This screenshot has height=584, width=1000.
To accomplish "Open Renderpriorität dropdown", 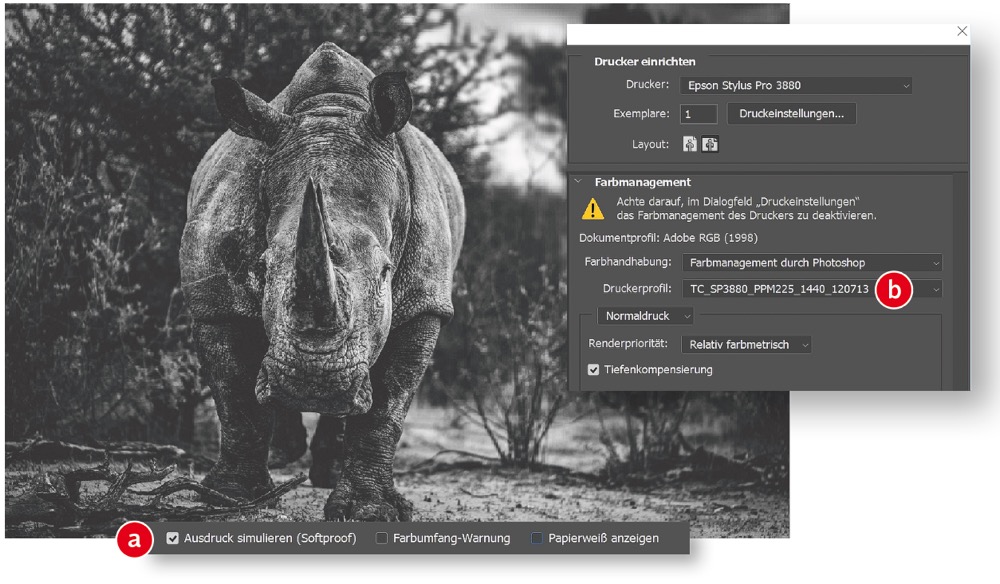I will (748, 345).
